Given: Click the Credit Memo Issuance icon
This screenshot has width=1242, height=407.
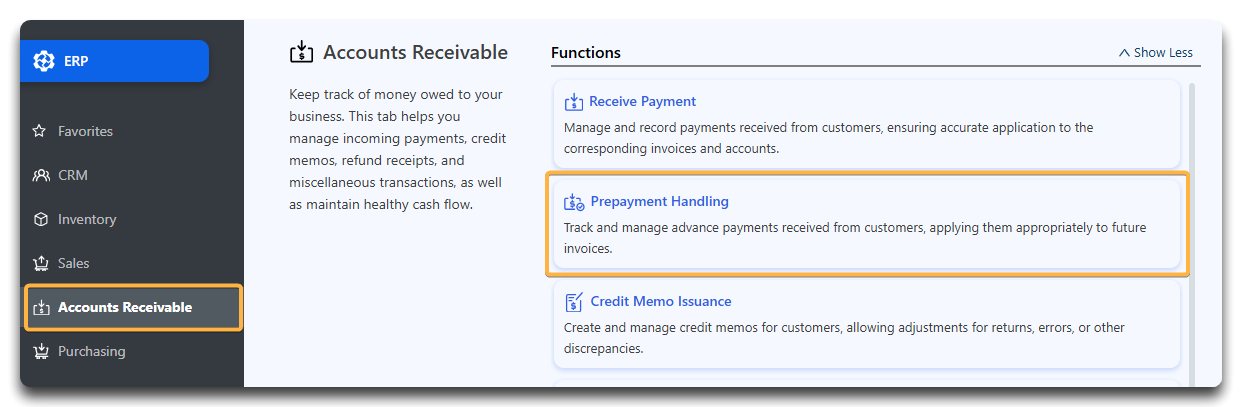Looking at the screenshot, I should [574, 302].
